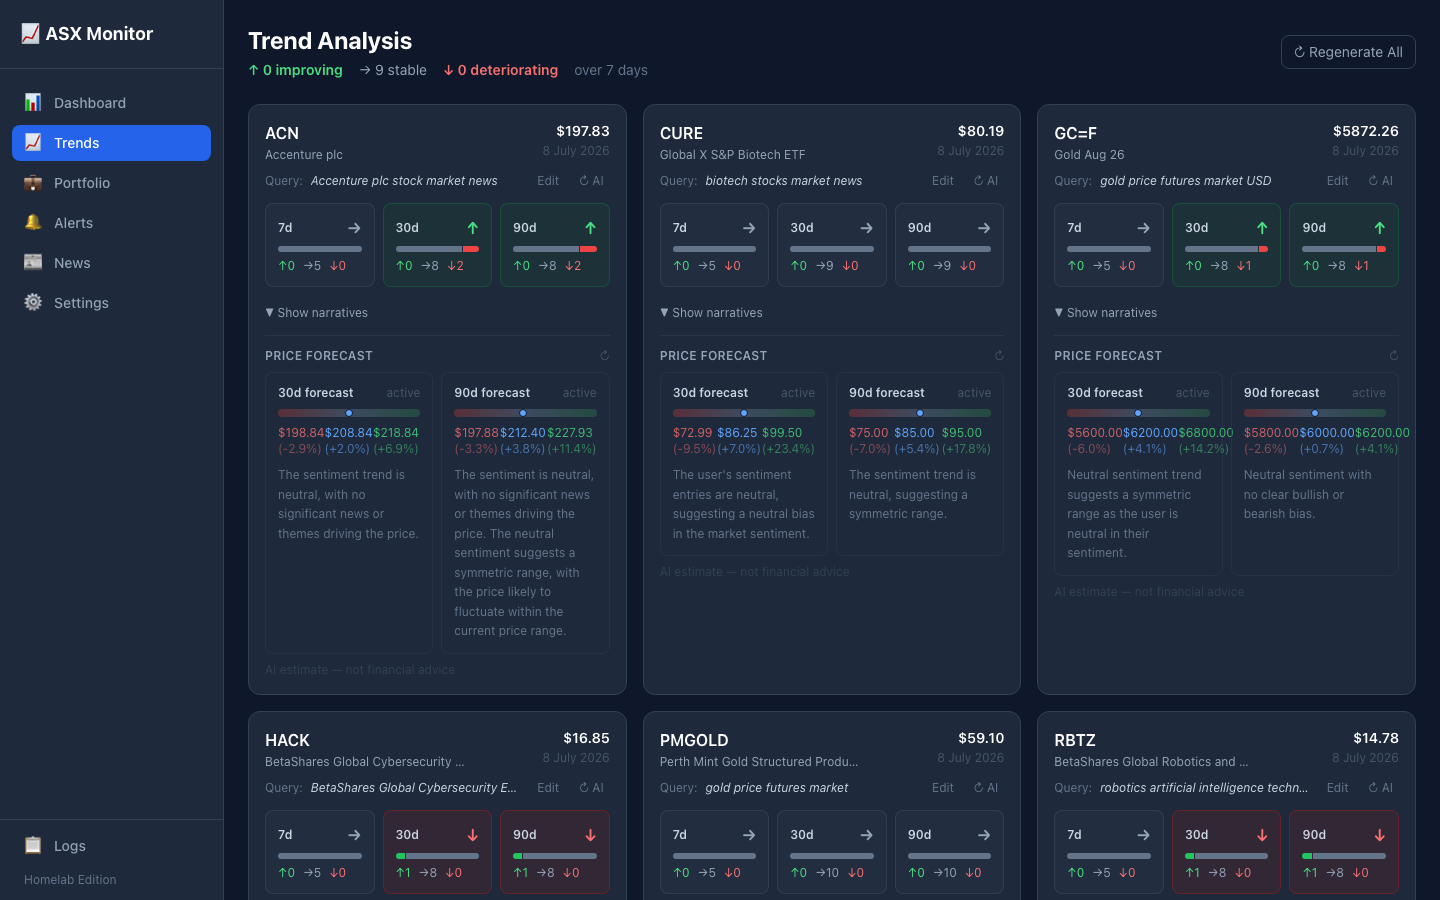Image resolution: width=1440 pixels, height=900 pixels.
Task: Click the Logs clipboard icon
Action: pos(33,845)
